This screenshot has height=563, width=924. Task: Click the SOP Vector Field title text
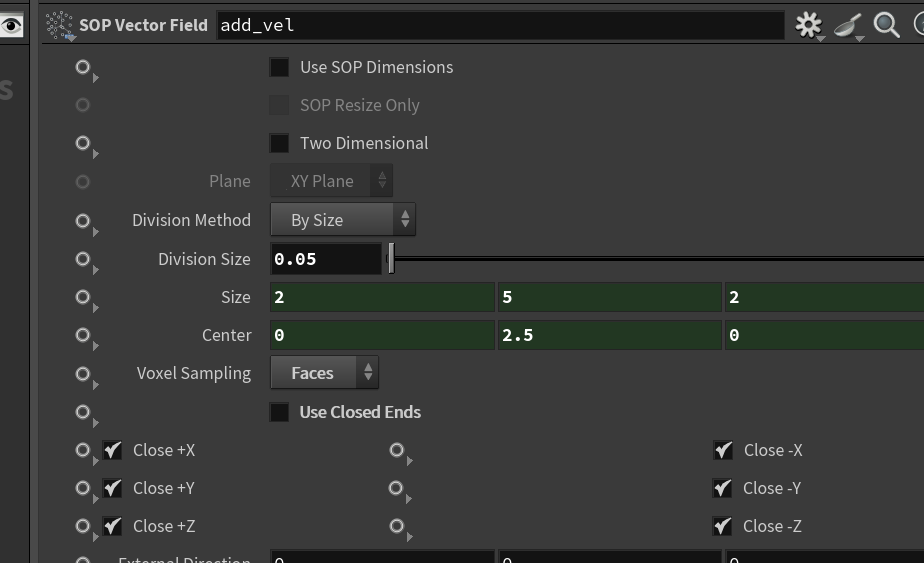tap(144, 25)
